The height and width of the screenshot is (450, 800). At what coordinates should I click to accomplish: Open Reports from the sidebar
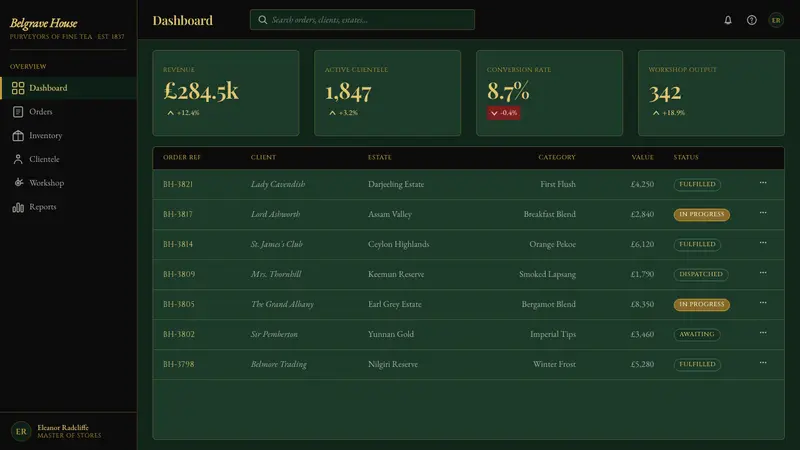[x=68, y=207]
